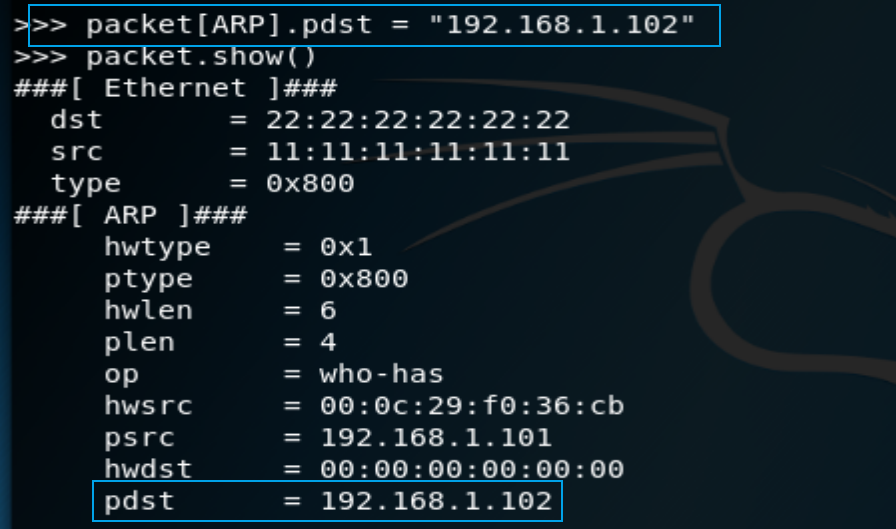Click the packet[ARP].pdst assignment command line
This screenshot has height=529, width=896.
click(354, 25)
